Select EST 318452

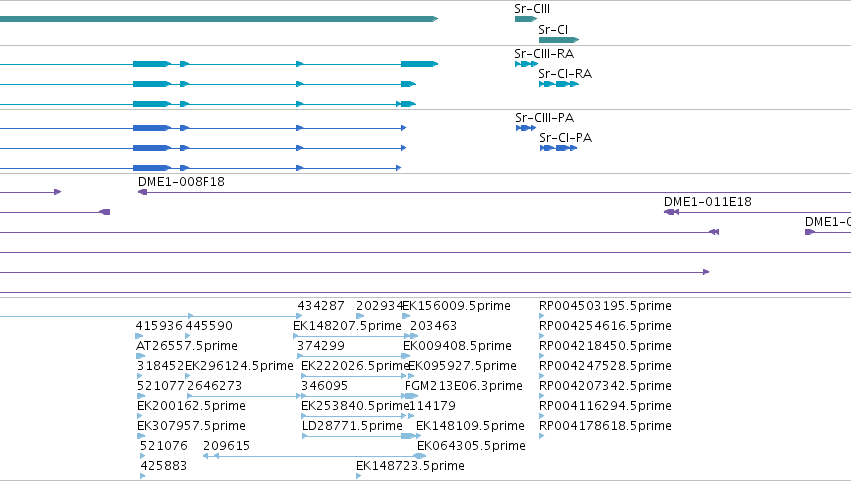pos(161,366)
